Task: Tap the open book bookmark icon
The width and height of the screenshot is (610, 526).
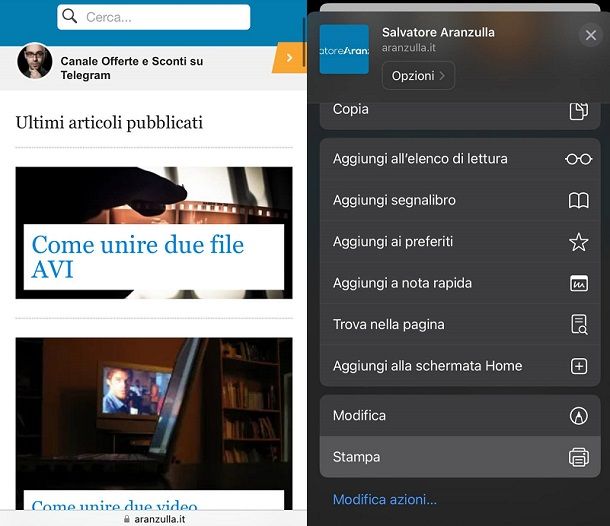Action: click(x=579, y=200)
